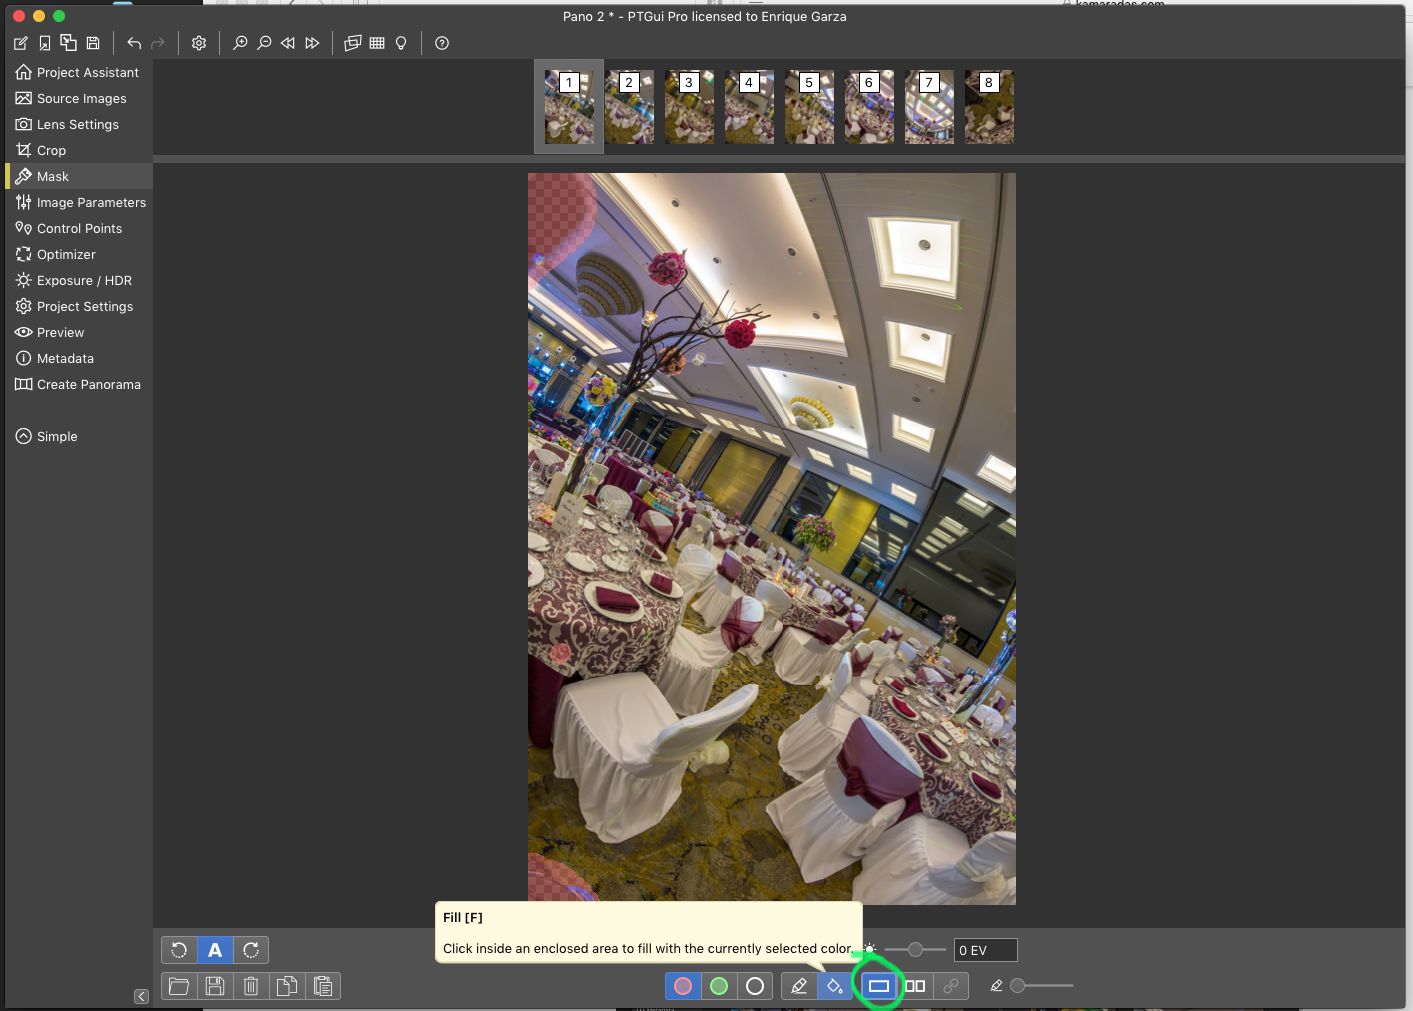
Task: Choose the green mask color
Action: pyautogui.click(x=719, y=986)
